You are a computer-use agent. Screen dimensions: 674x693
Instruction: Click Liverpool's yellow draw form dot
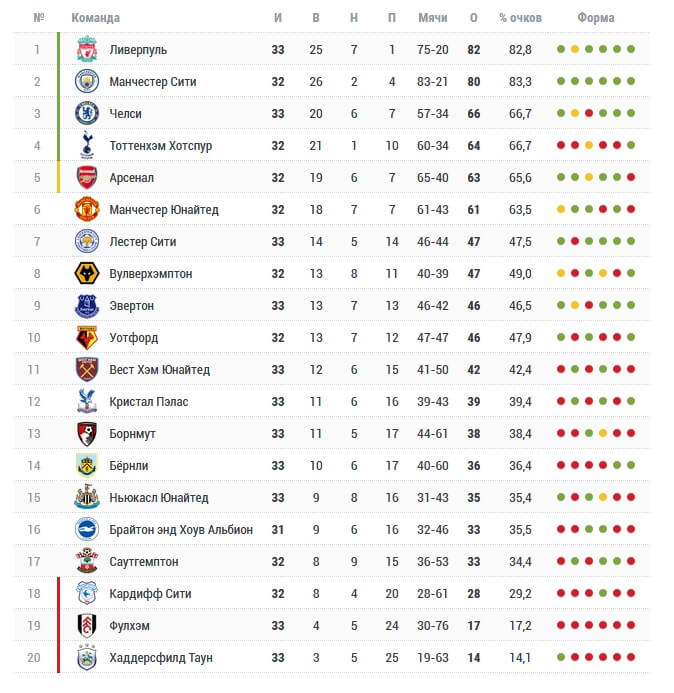click(x=575, y=49)
